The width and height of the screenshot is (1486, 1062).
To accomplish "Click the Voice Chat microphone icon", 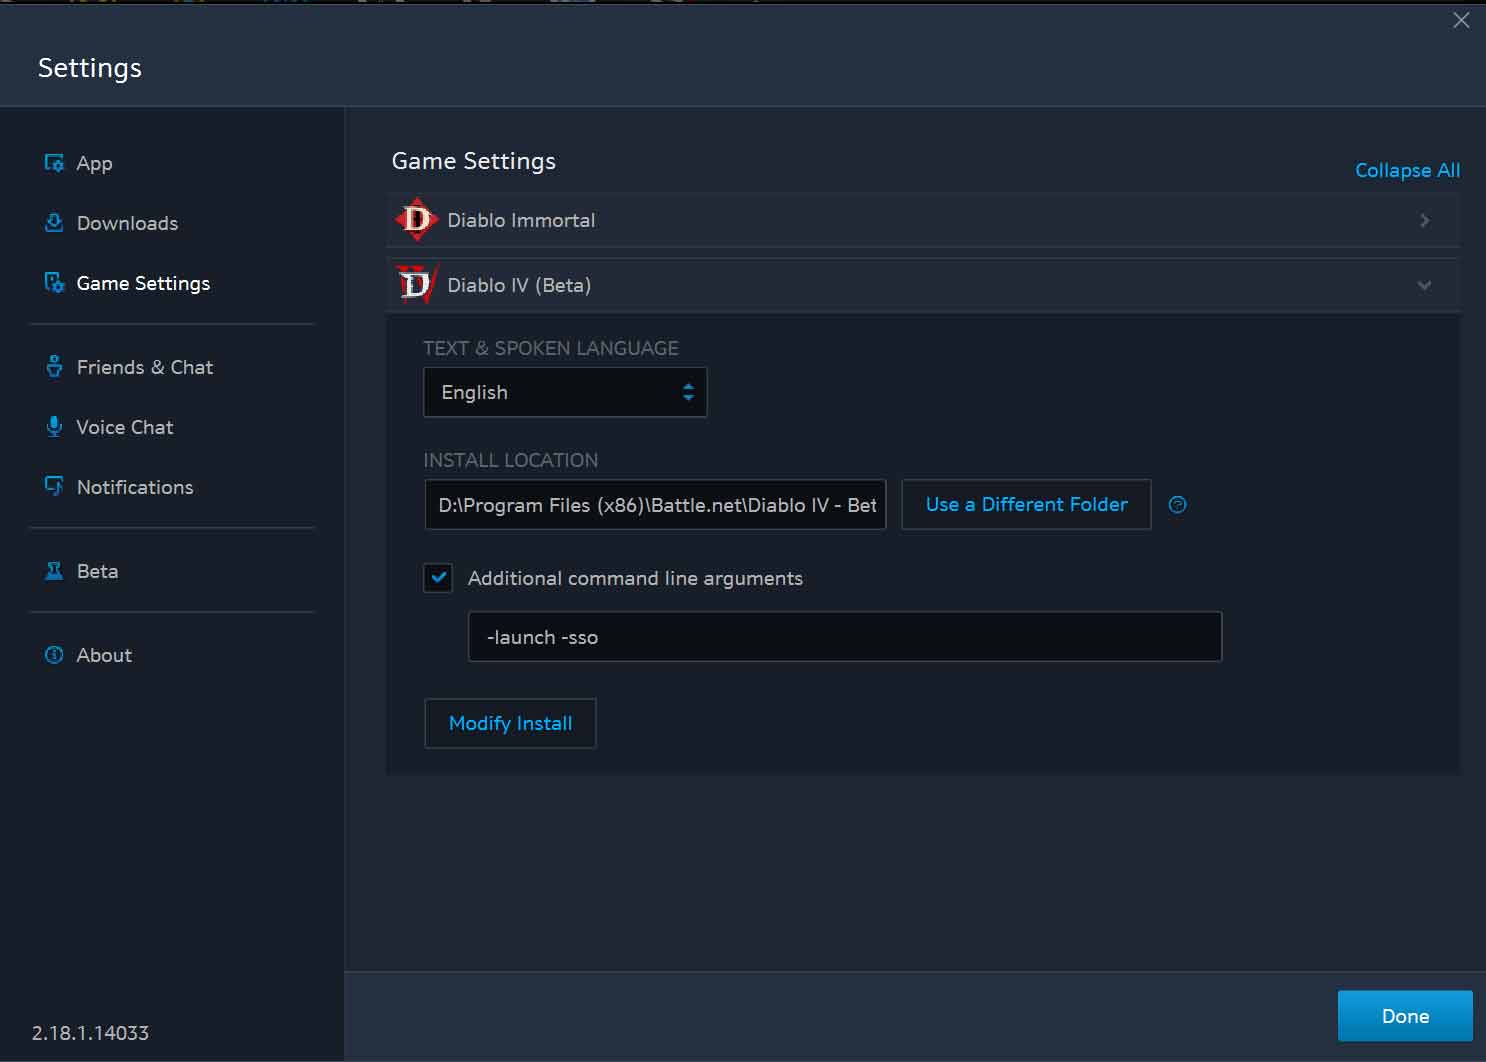I will (54, 426).
